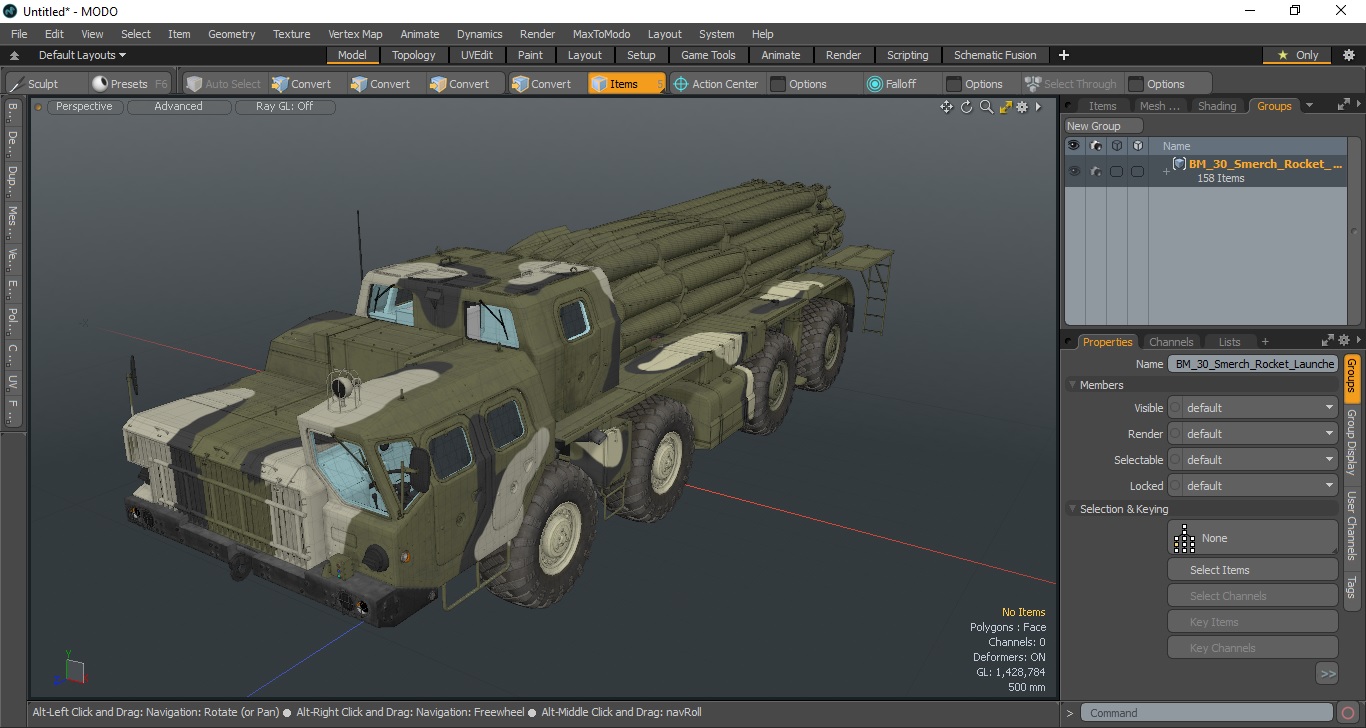Toggle the lock checkbox for BM_30_Smerch group

pyautogui.click(x=1137, y=171)
